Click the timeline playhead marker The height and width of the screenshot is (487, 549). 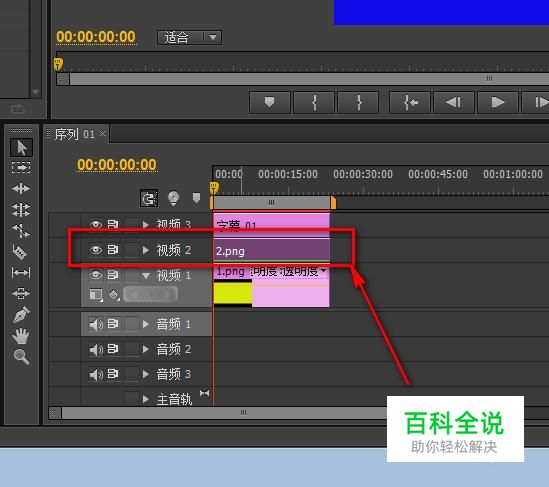click(214, 188)
